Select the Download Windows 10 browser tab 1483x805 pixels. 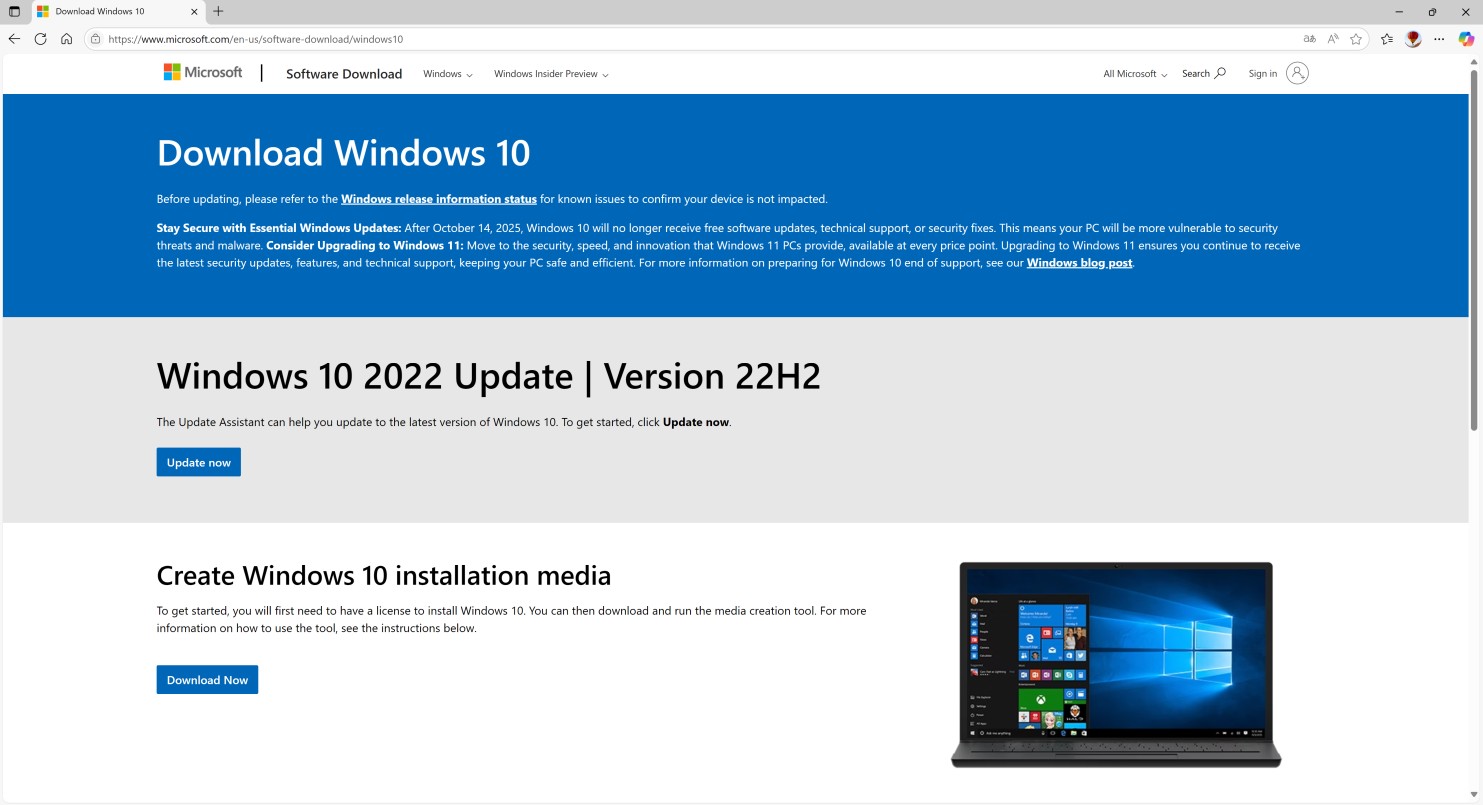[117, 12]
